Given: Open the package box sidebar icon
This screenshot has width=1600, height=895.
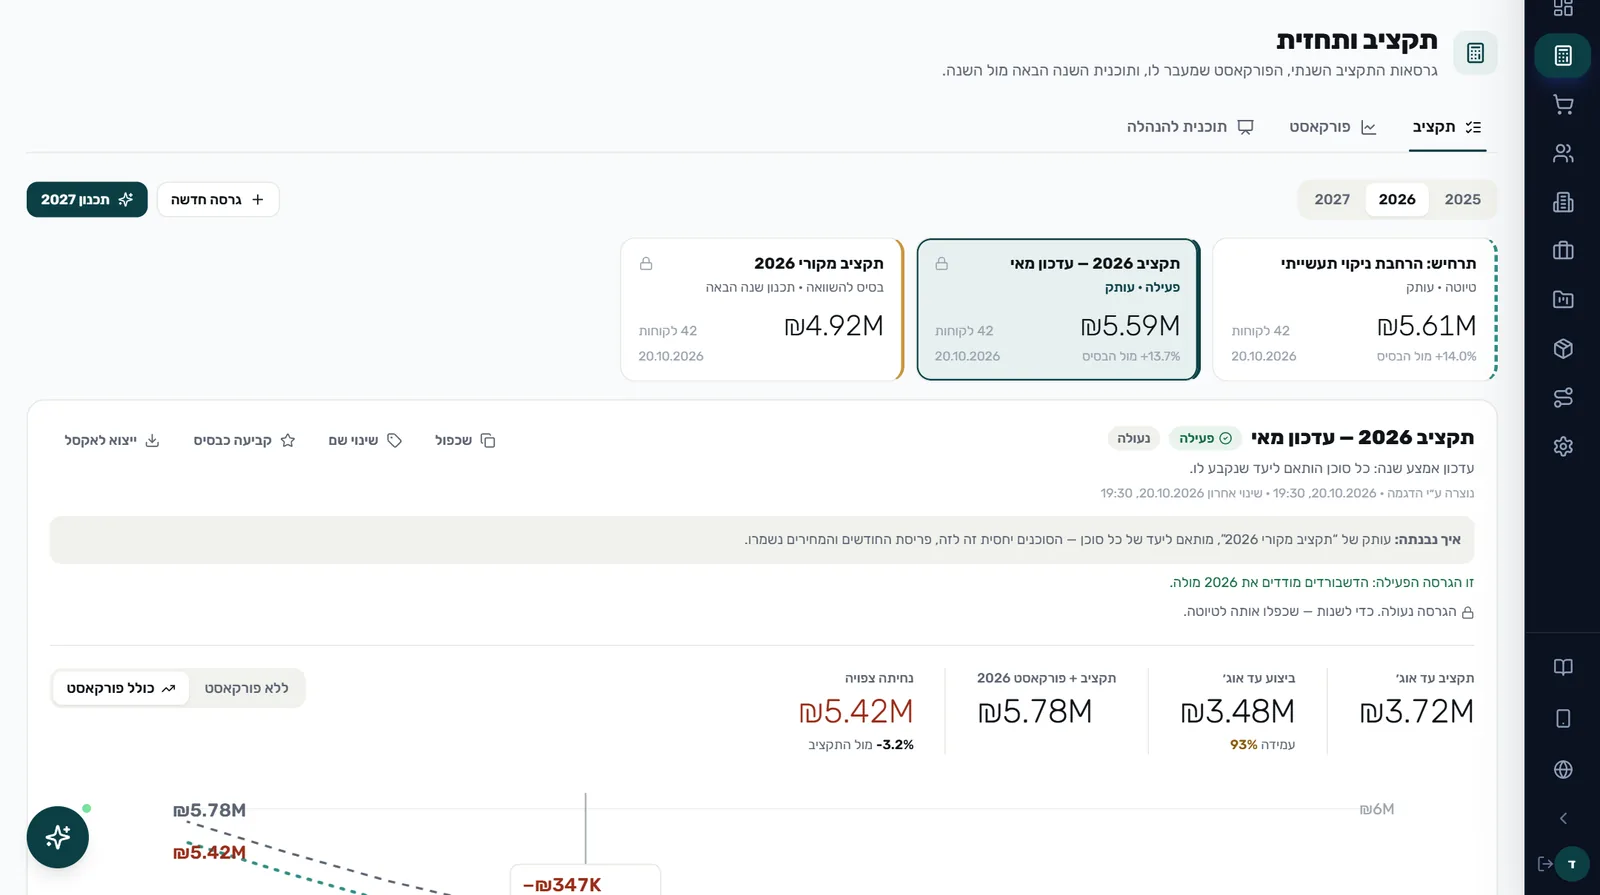Looking at the screenshot, I should [1563, 348].
